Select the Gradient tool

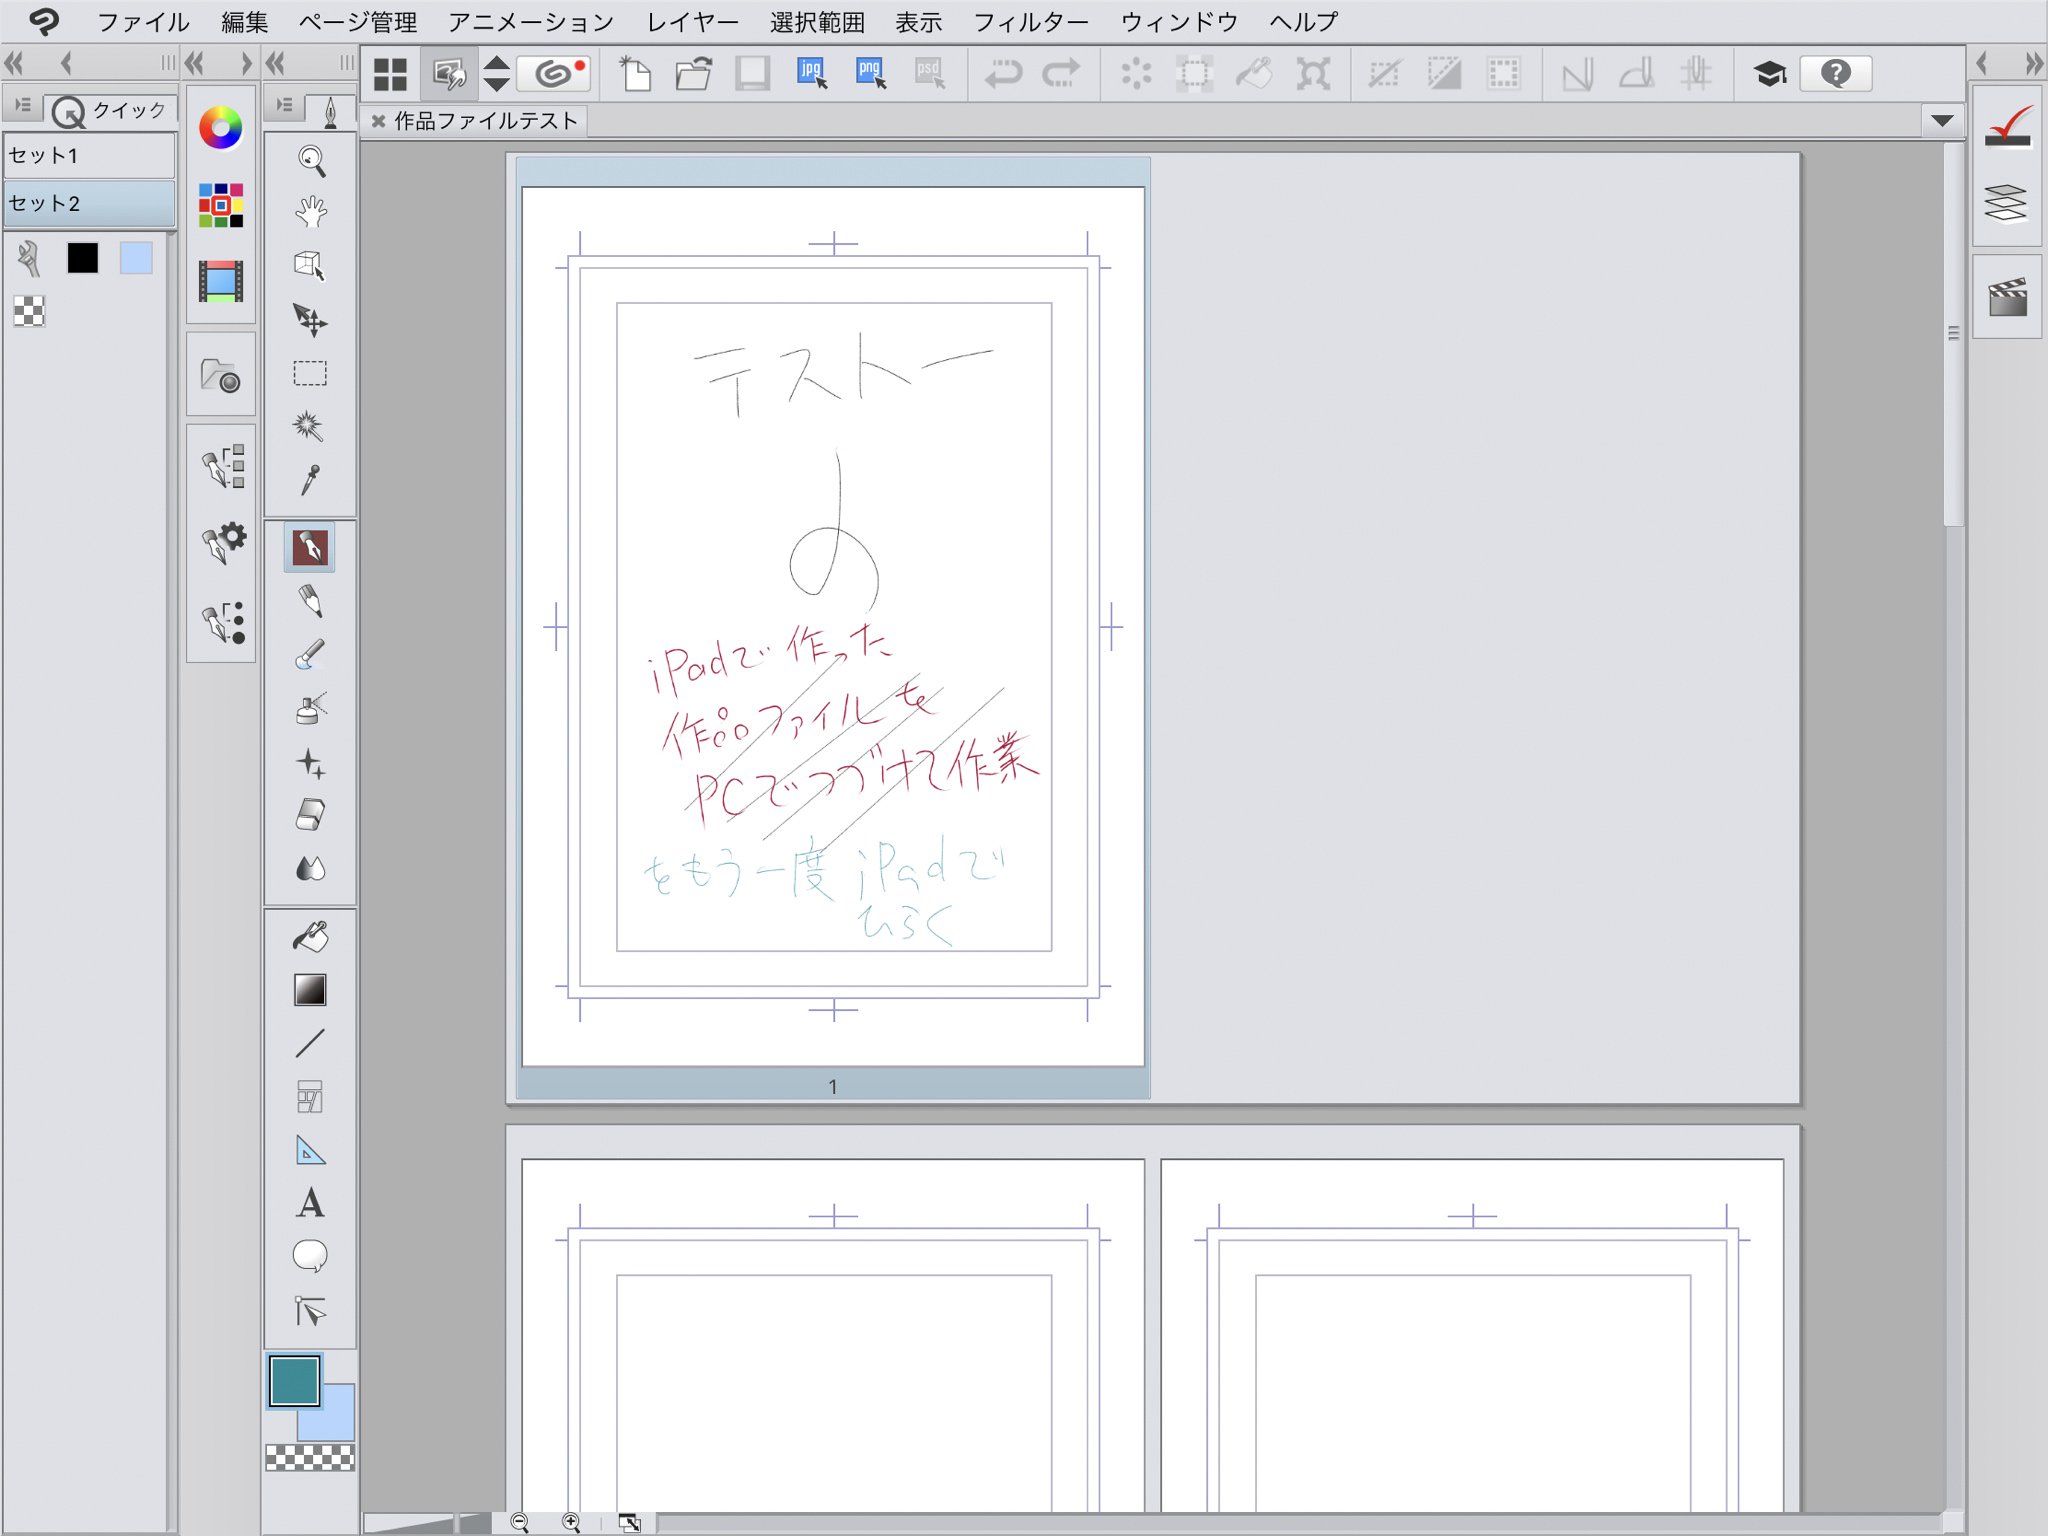click(310, 990)
